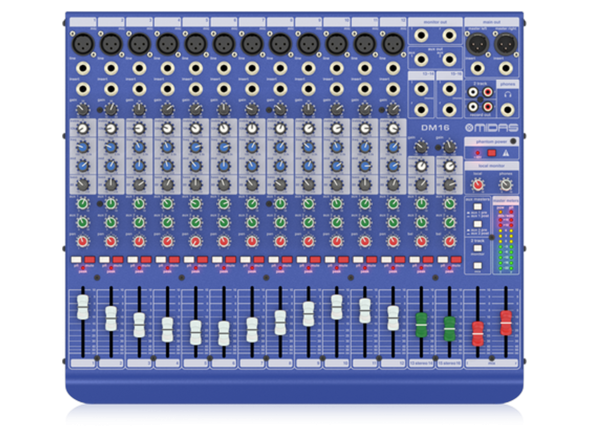The height and width of the screenshot is (441, 589).
Task: Click record out white RCA jack
Action: pos(473,107)
